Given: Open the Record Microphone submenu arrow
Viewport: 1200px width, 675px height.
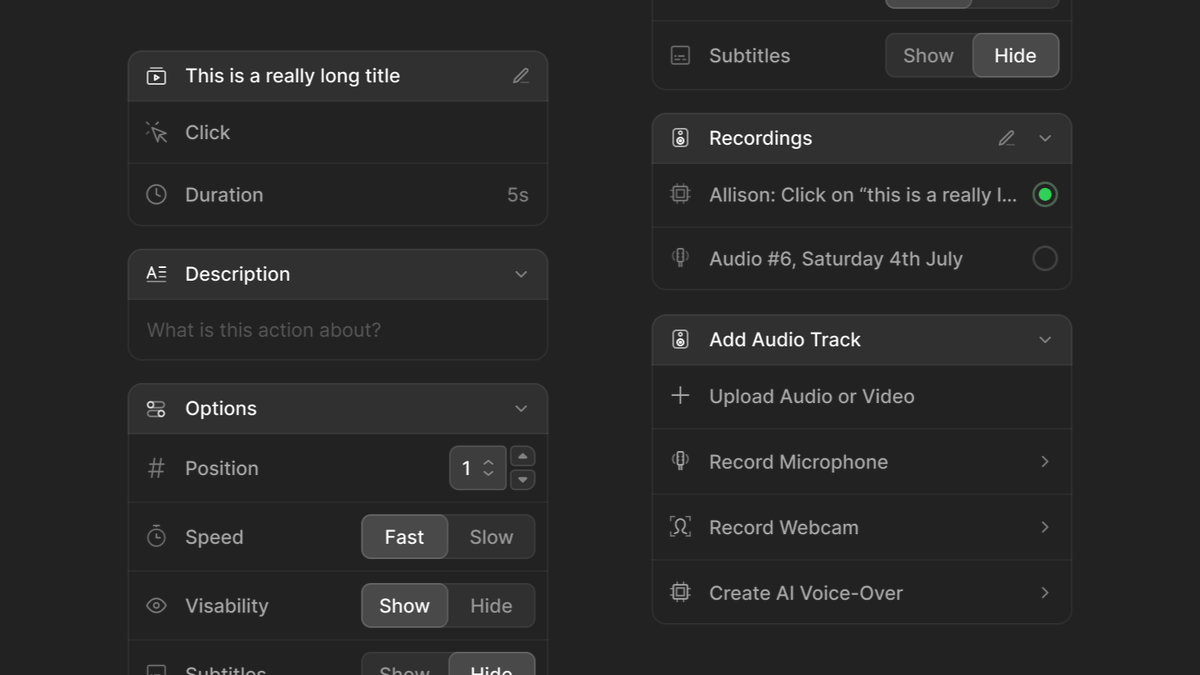Looking at the screenshot, I should 1045,461.
